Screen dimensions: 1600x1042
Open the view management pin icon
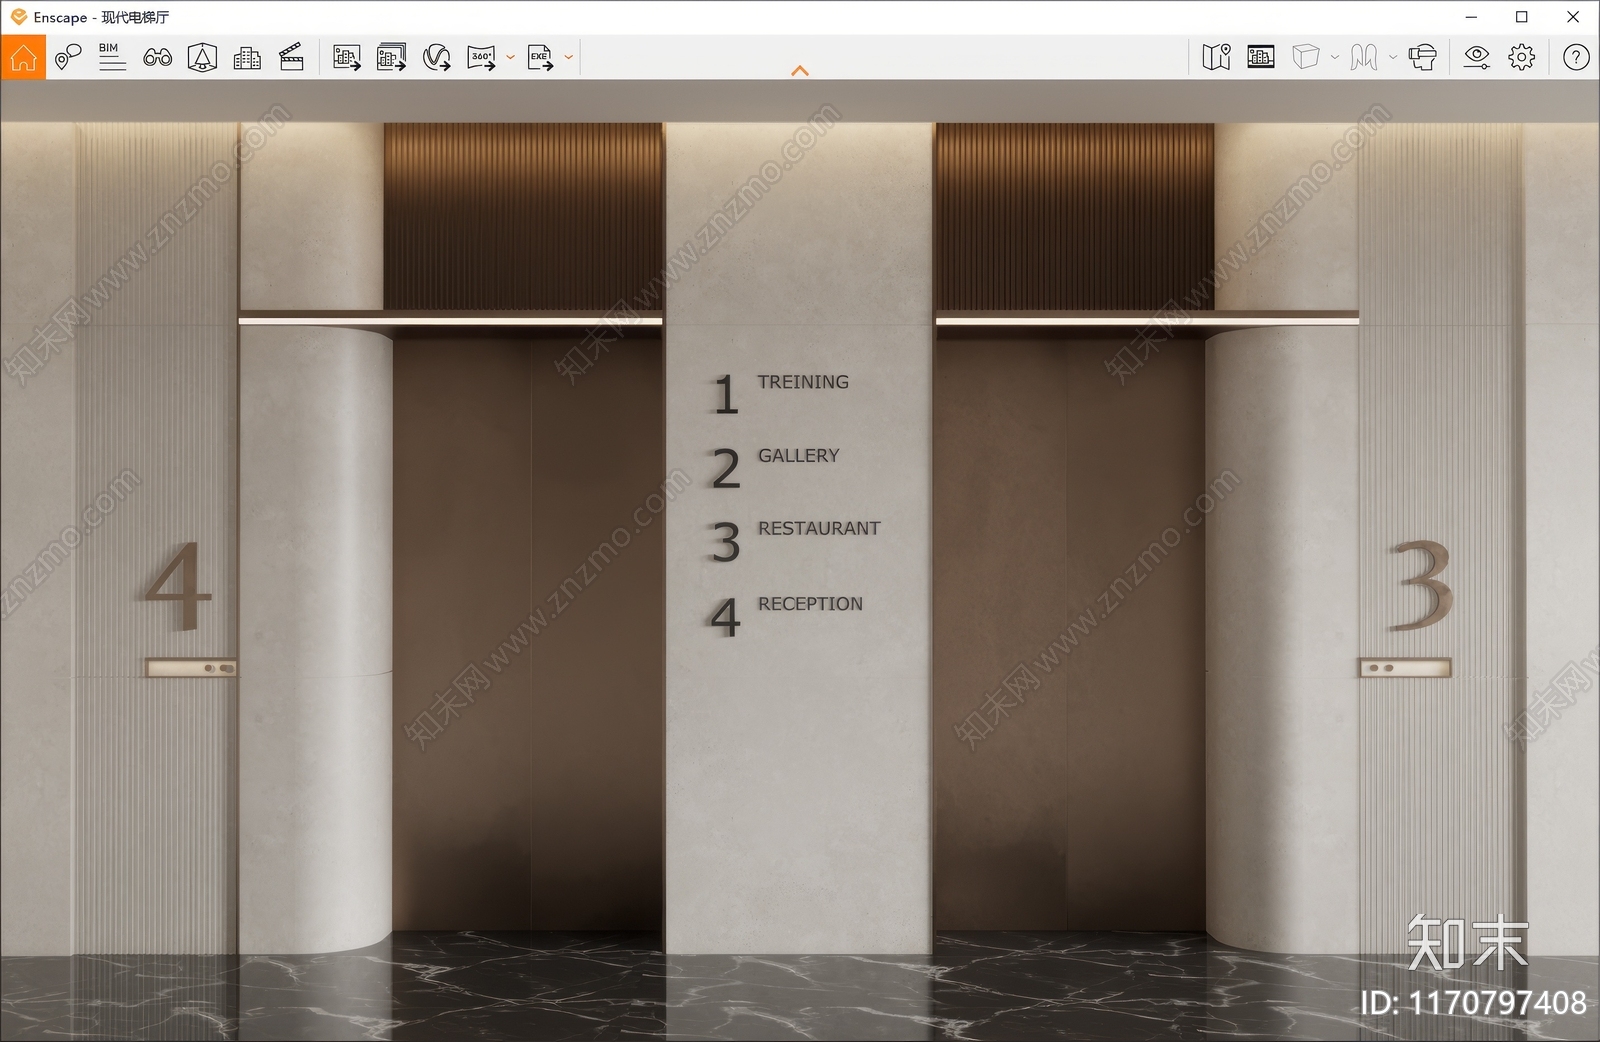[68, 57]
